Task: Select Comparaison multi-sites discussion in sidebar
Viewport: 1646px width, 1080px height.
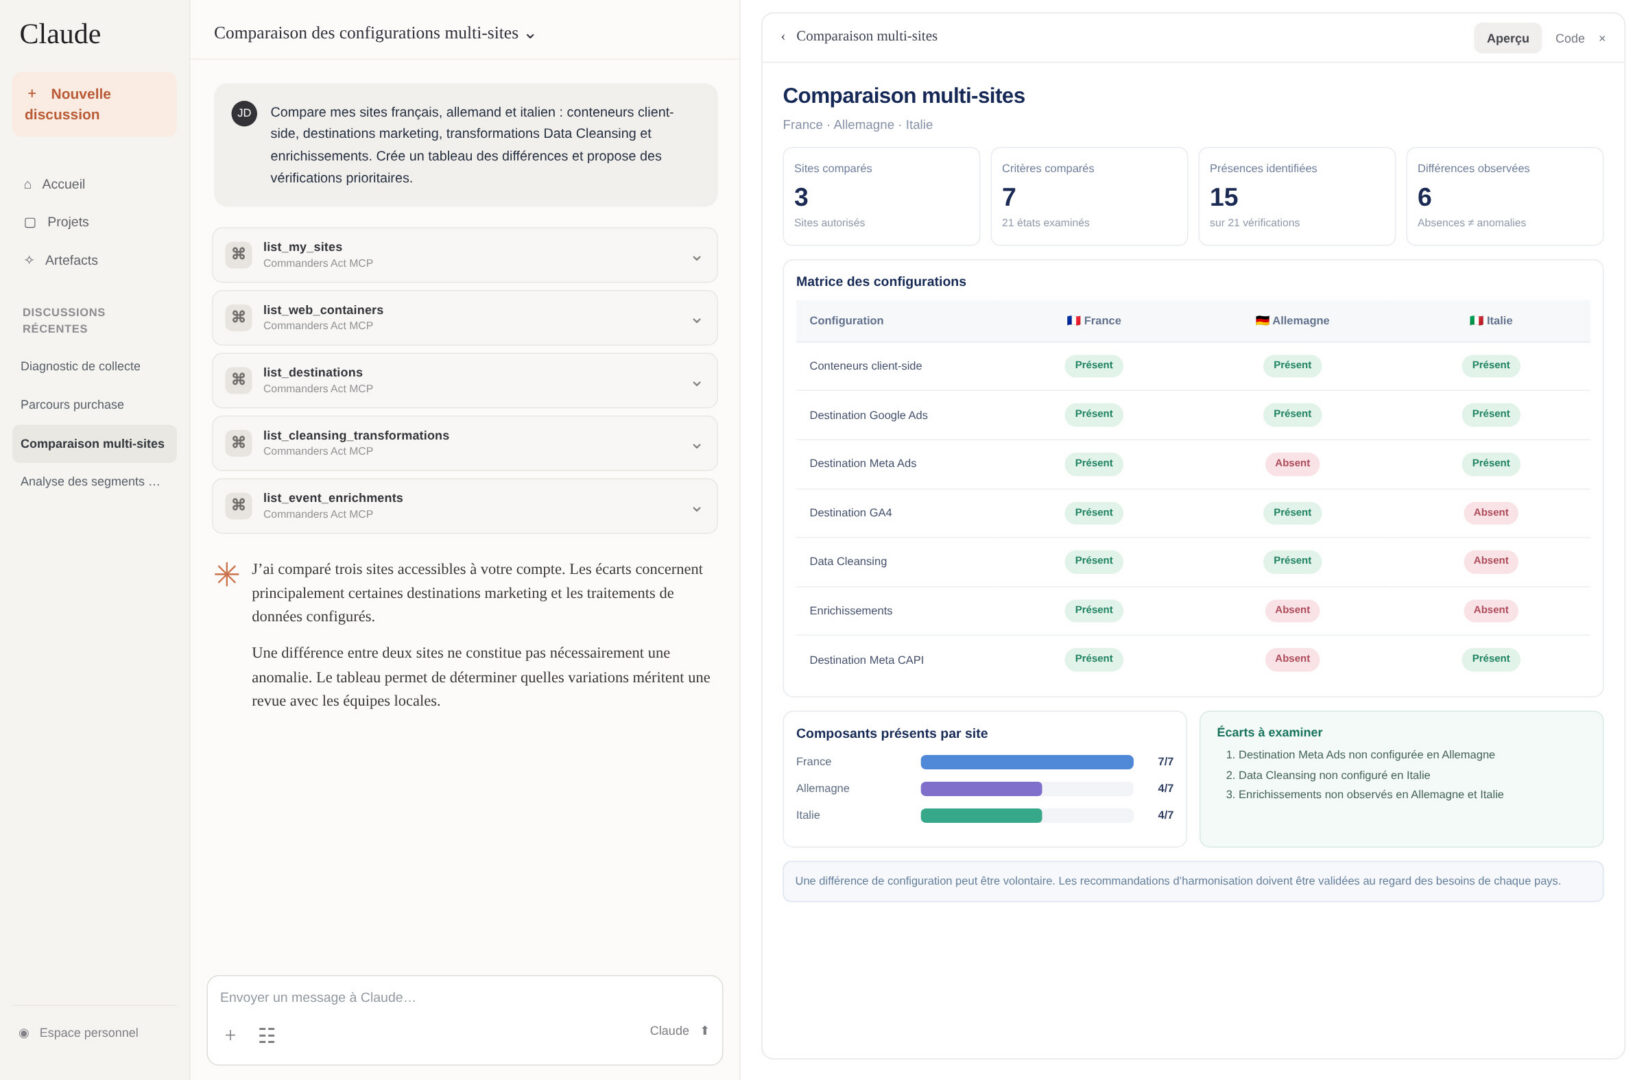Action: point(94,444)
